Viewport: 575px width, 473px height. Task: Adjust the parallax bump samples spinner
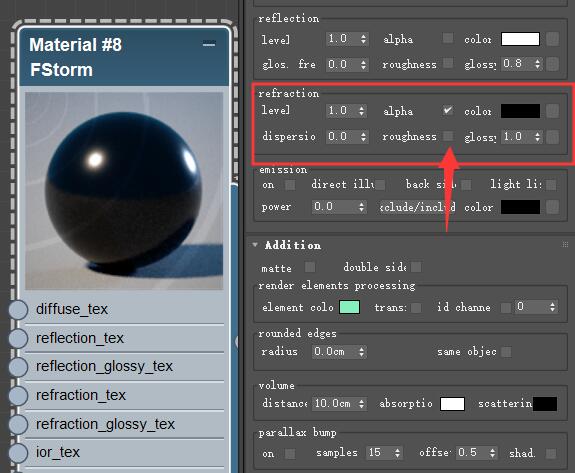(x=398, y=453)
